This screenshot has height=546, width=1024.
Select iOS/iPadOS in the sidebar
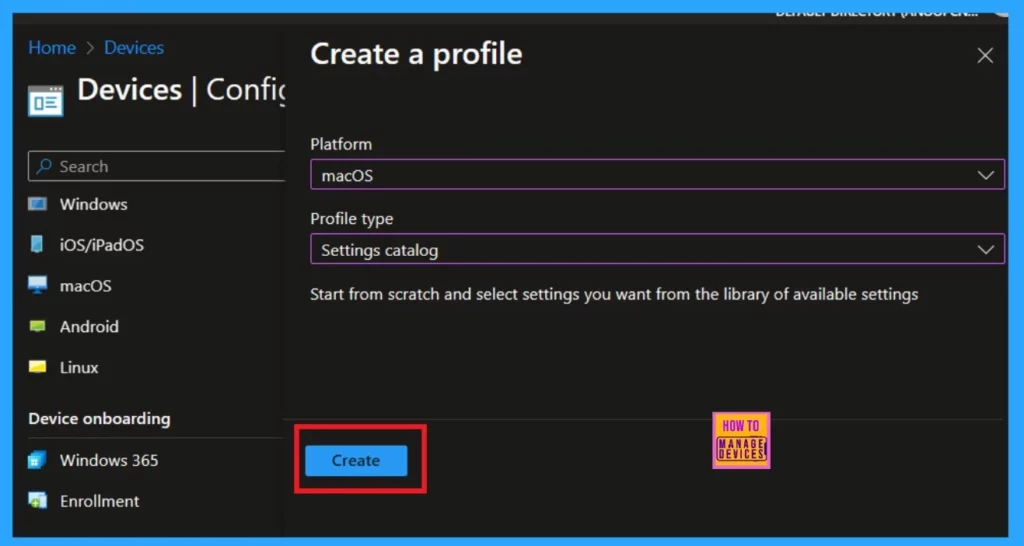click(102, 245)
